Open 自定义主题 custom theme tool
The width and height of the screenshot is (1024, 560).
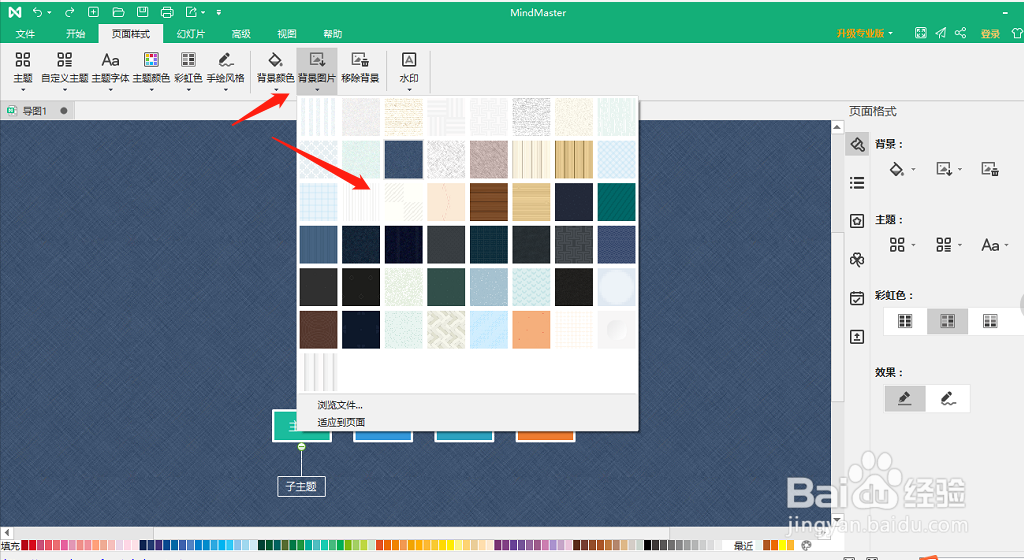click(x=64, y=69)
